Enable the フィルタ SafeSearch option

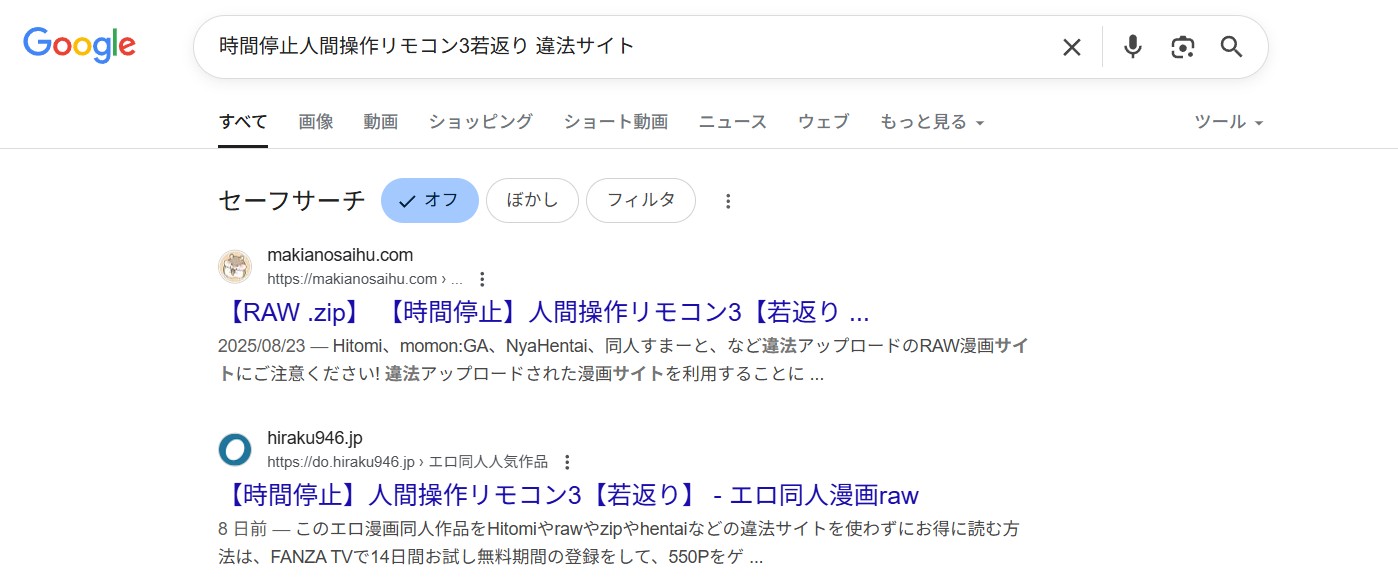tap(640, 200)
